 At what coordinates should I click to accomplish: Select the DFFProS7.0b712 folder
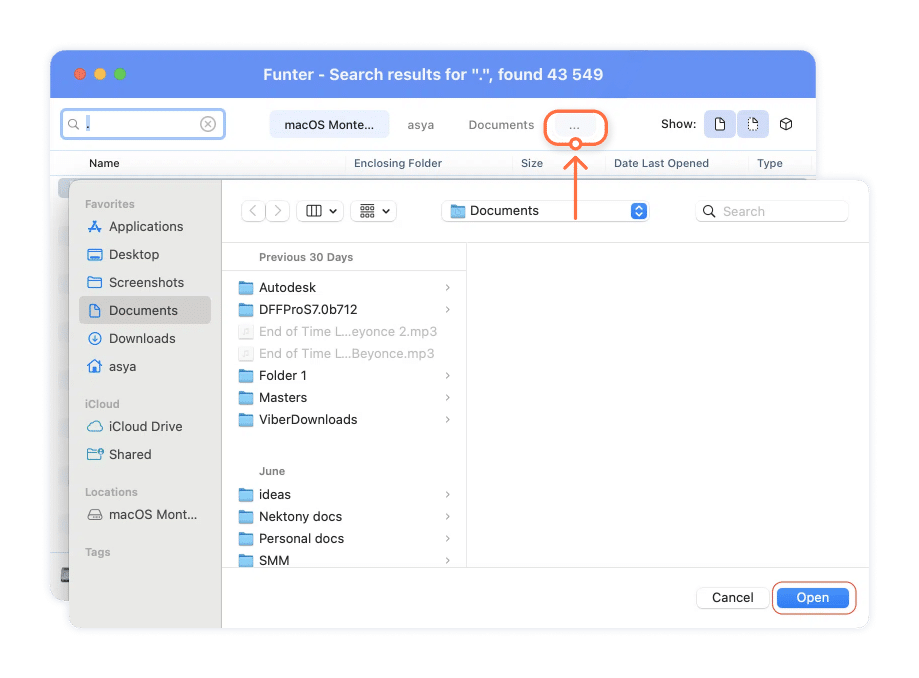345,309
